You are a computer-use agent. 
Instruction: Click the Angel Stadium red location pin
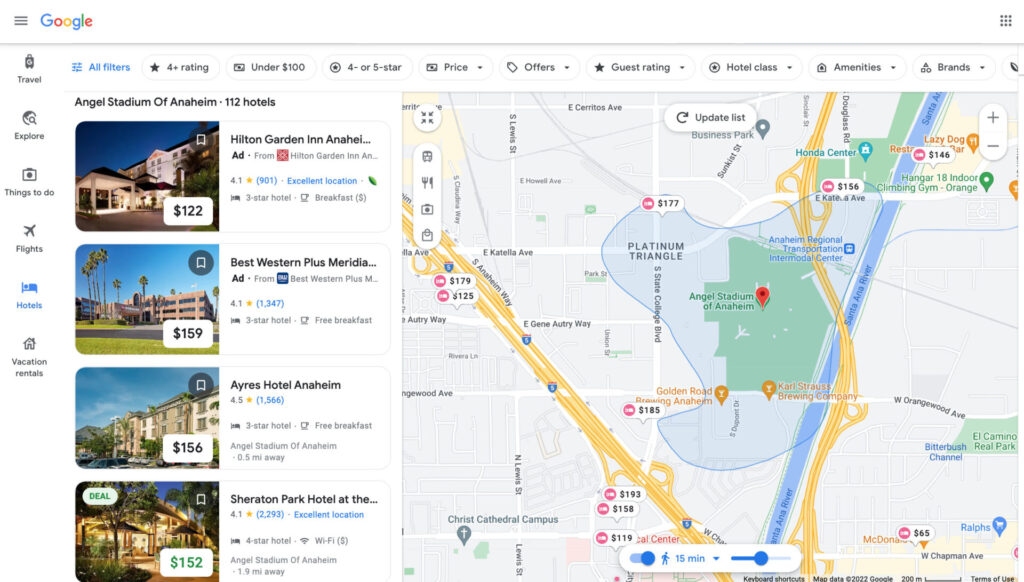[x=762, y=297]
